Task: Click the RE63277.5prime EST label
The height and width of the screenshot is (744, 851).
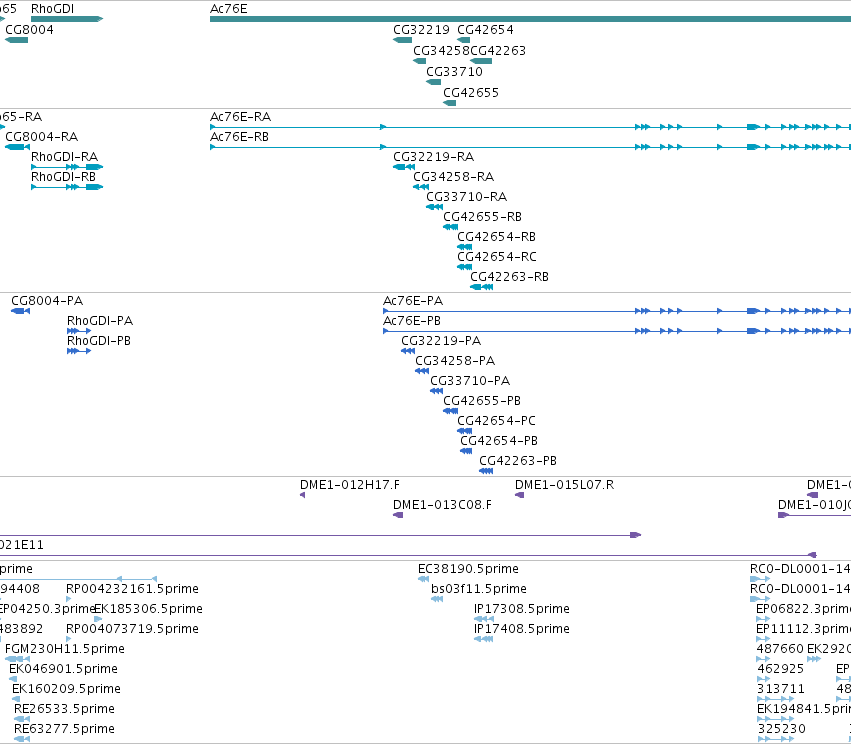Action: pos(65,729)
